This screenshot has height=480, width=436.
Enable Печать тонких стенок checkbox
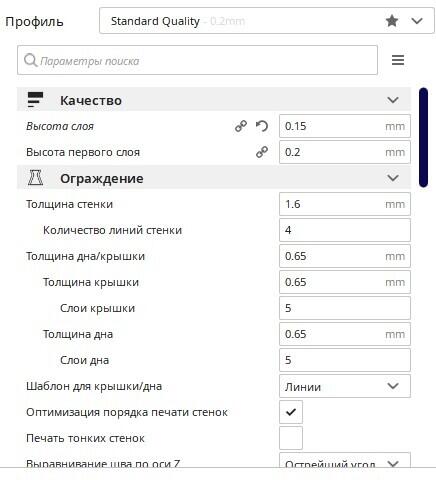291,438
